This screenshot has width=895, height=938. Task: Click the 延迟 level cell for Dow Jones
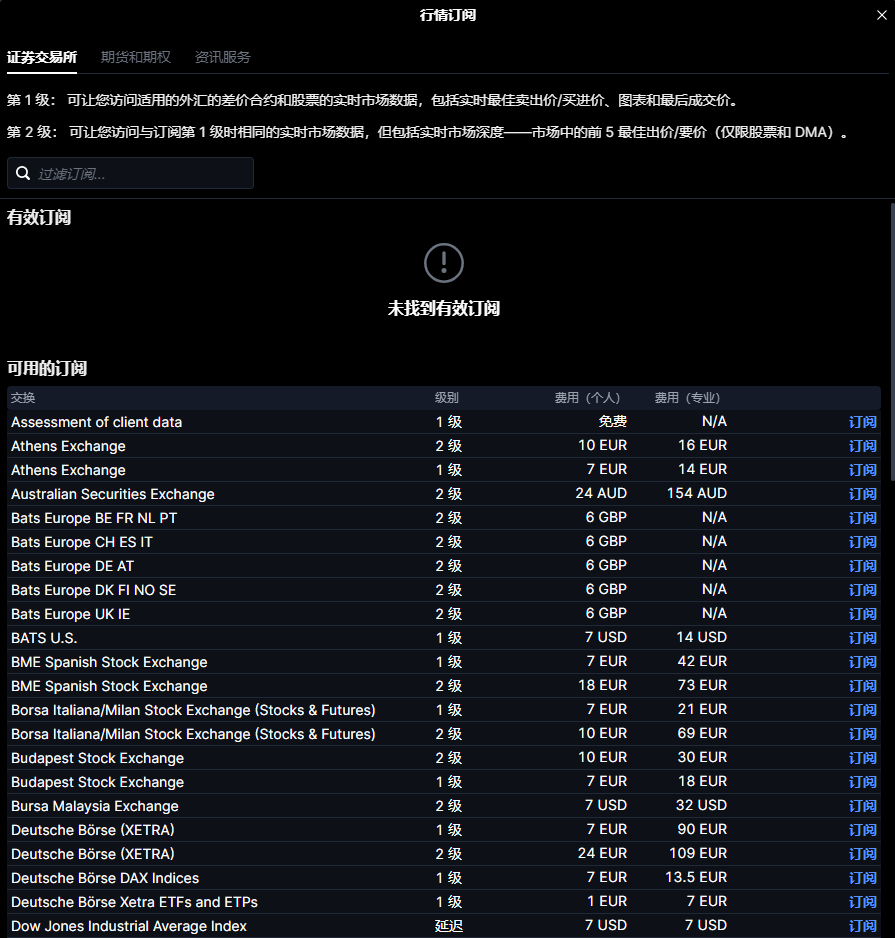click(x=449, y=926)
